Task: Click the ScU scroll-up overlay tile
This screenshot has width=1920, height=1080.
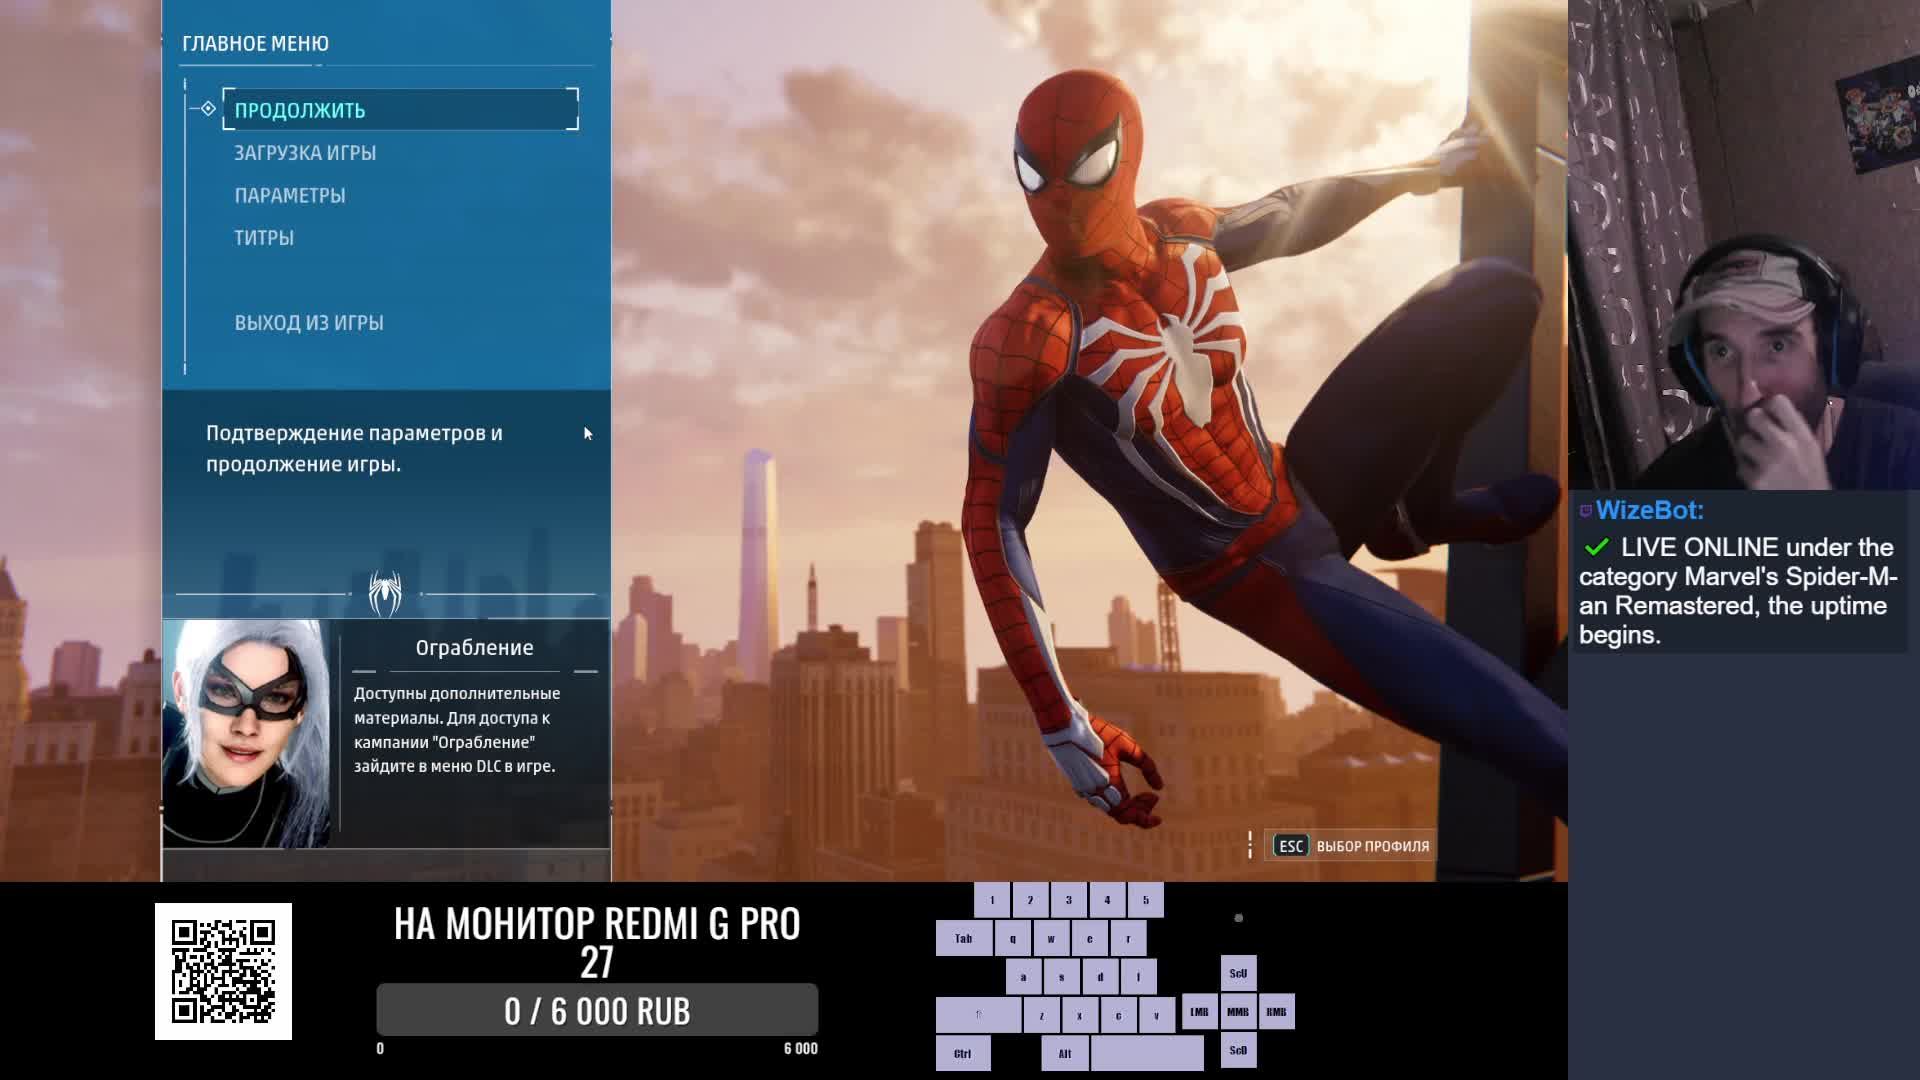Action: 1238,973
